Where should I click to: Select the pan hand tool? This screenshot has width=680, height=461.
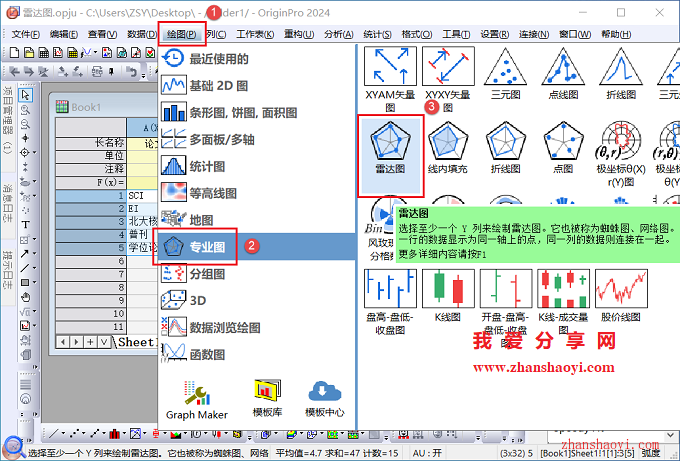25,297
